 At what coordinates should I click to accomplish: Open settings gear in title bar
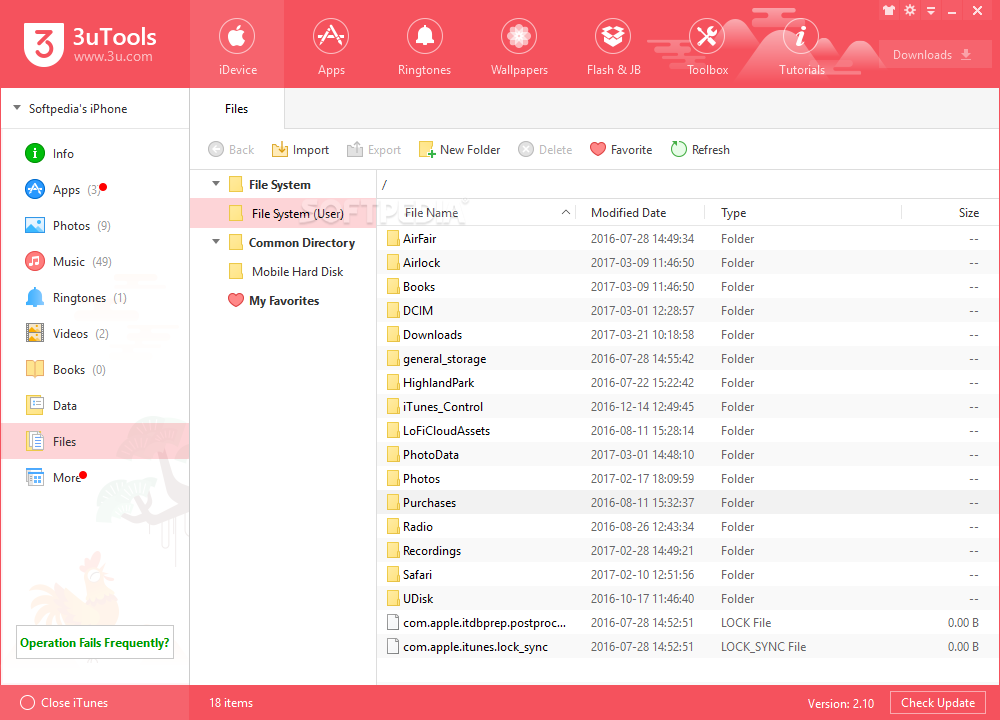(x=910, y=10)
